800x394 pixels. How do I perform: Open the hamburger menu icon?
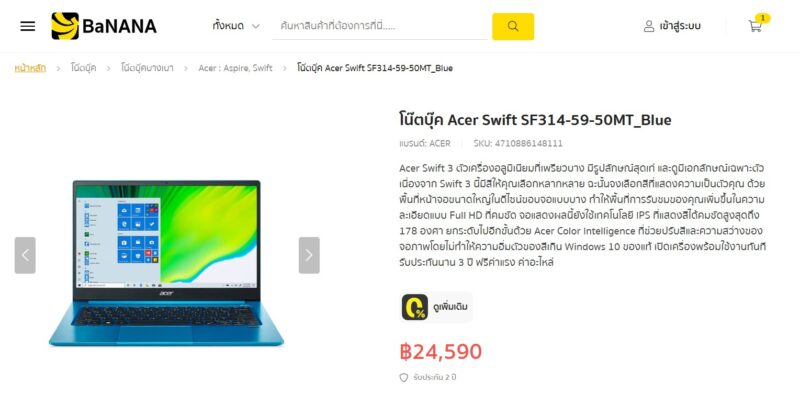tap(28, 26)
